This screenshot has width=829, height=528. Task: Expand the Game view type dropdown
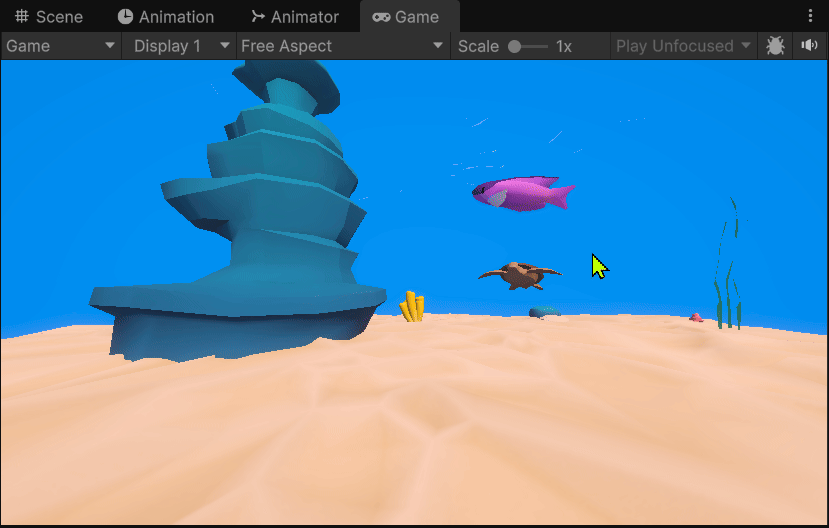[61, 46]
